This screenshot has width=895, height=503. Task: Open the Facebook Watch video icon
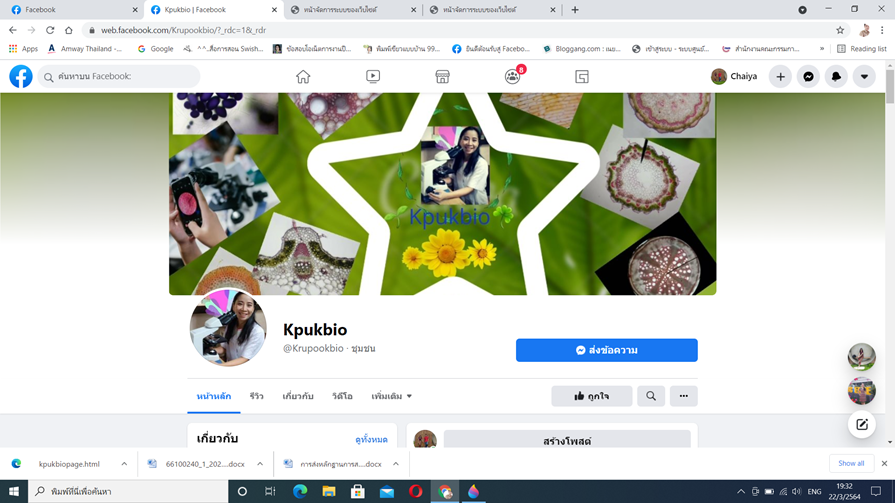click(x=373, y=77)
